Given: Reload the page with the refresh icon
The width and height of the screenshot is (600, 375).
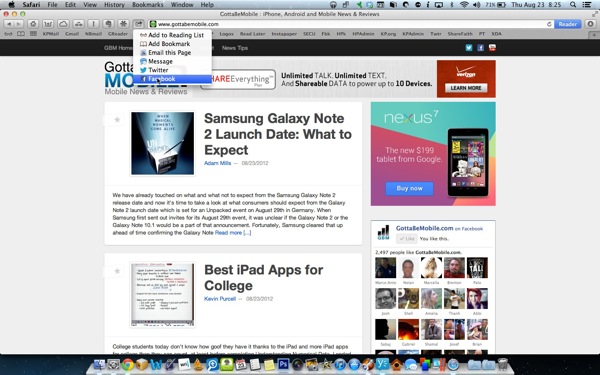Looking at the screenshot, I should click(x=549, y=24).
